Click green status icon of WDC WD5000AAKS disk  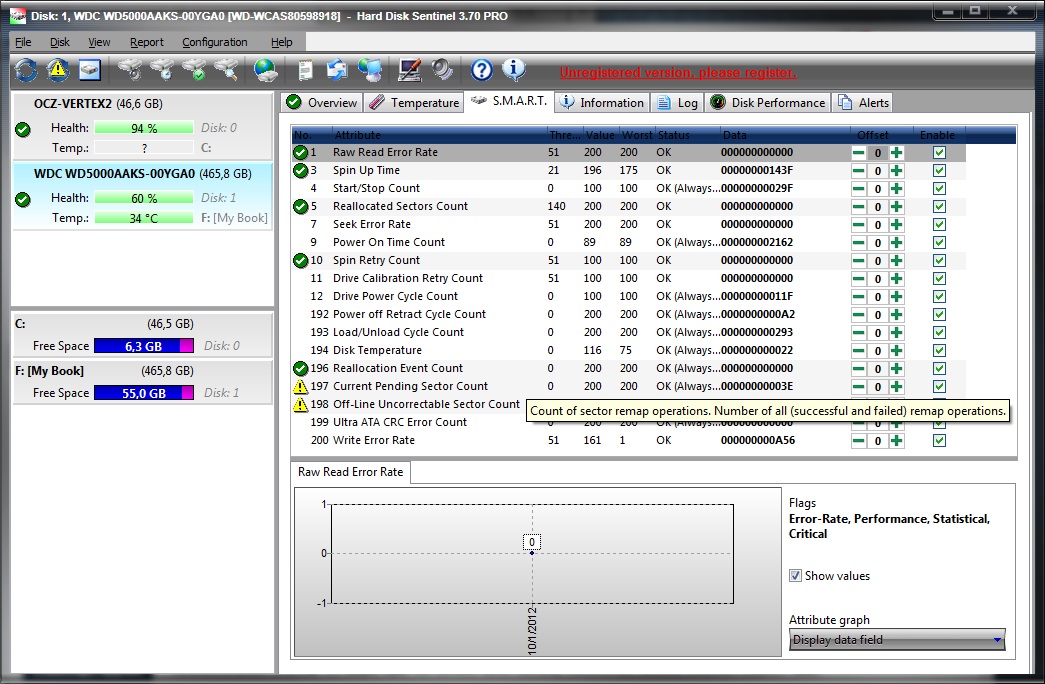pos(23,199)
